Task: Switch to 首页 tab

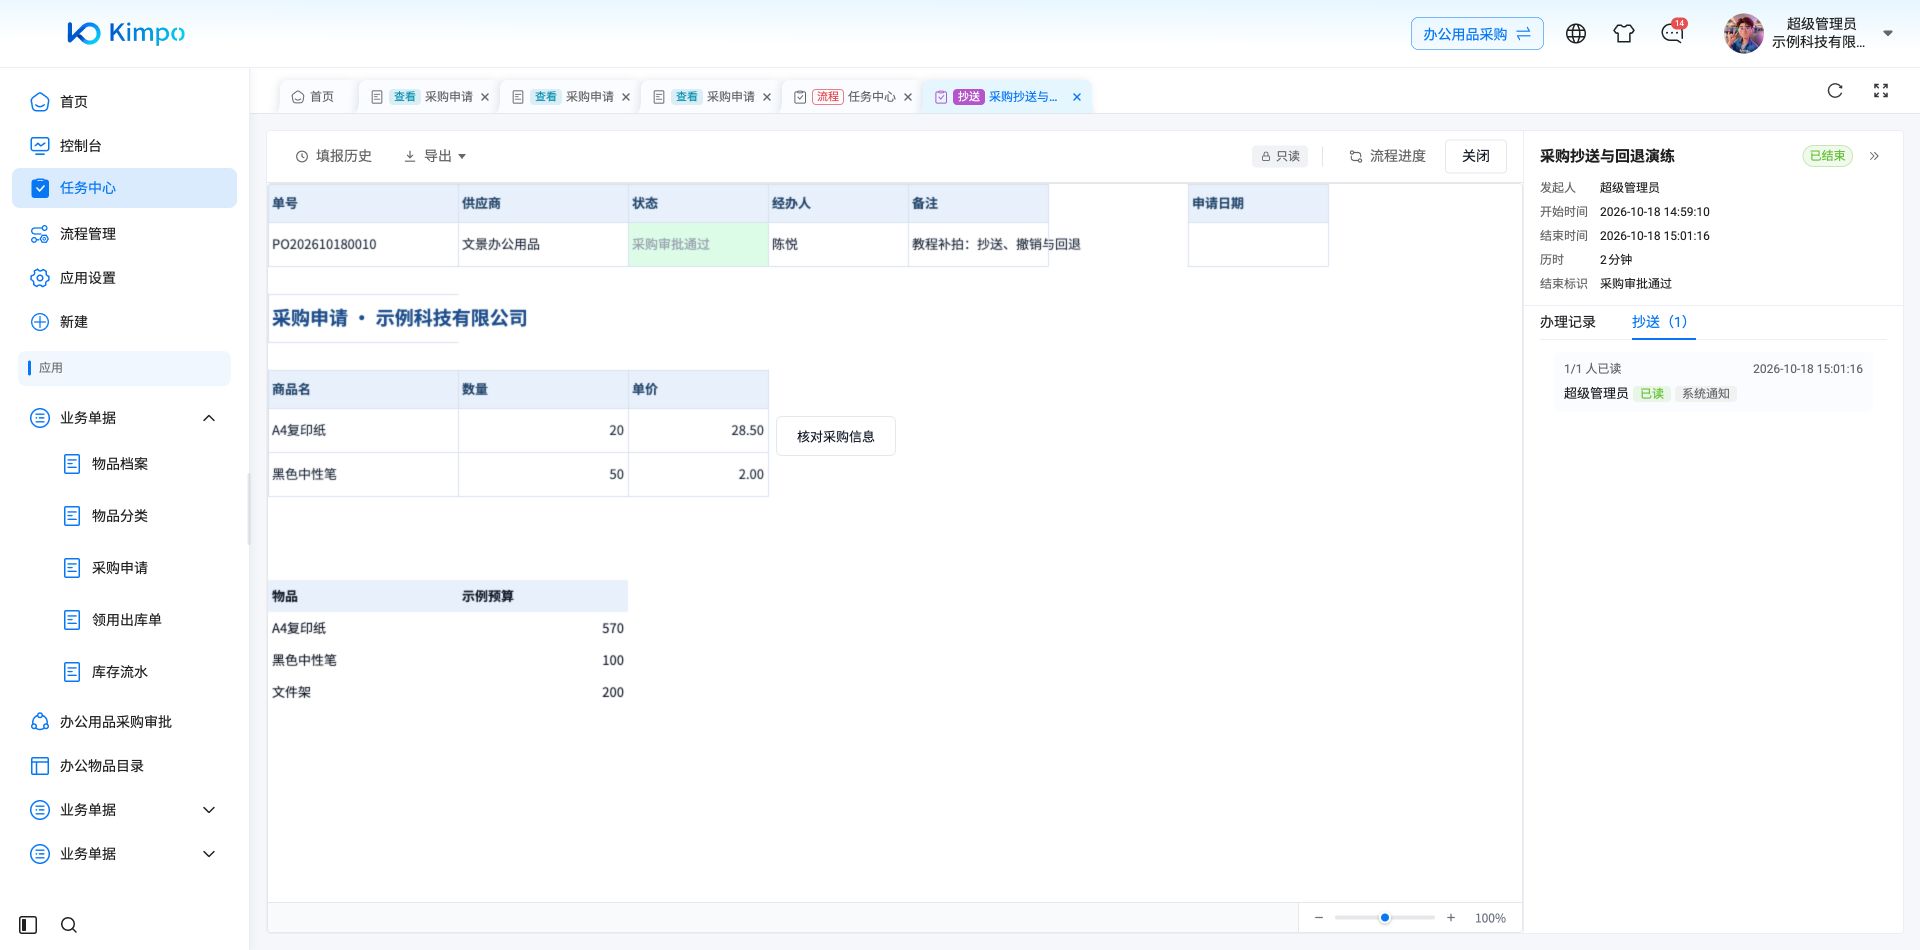Action: 313,97
